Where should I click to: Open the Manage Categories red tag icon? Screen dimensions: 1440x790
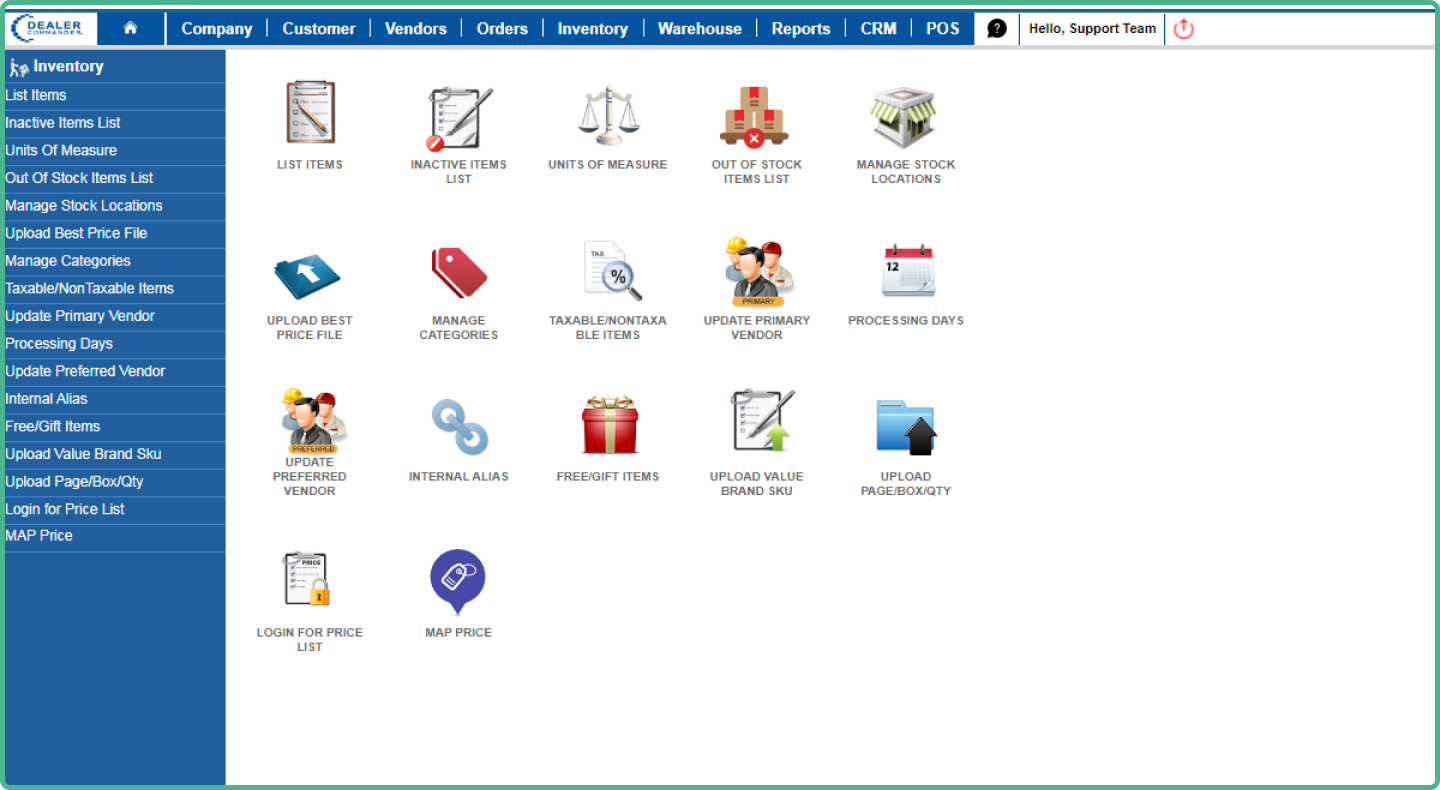point(459,272)
